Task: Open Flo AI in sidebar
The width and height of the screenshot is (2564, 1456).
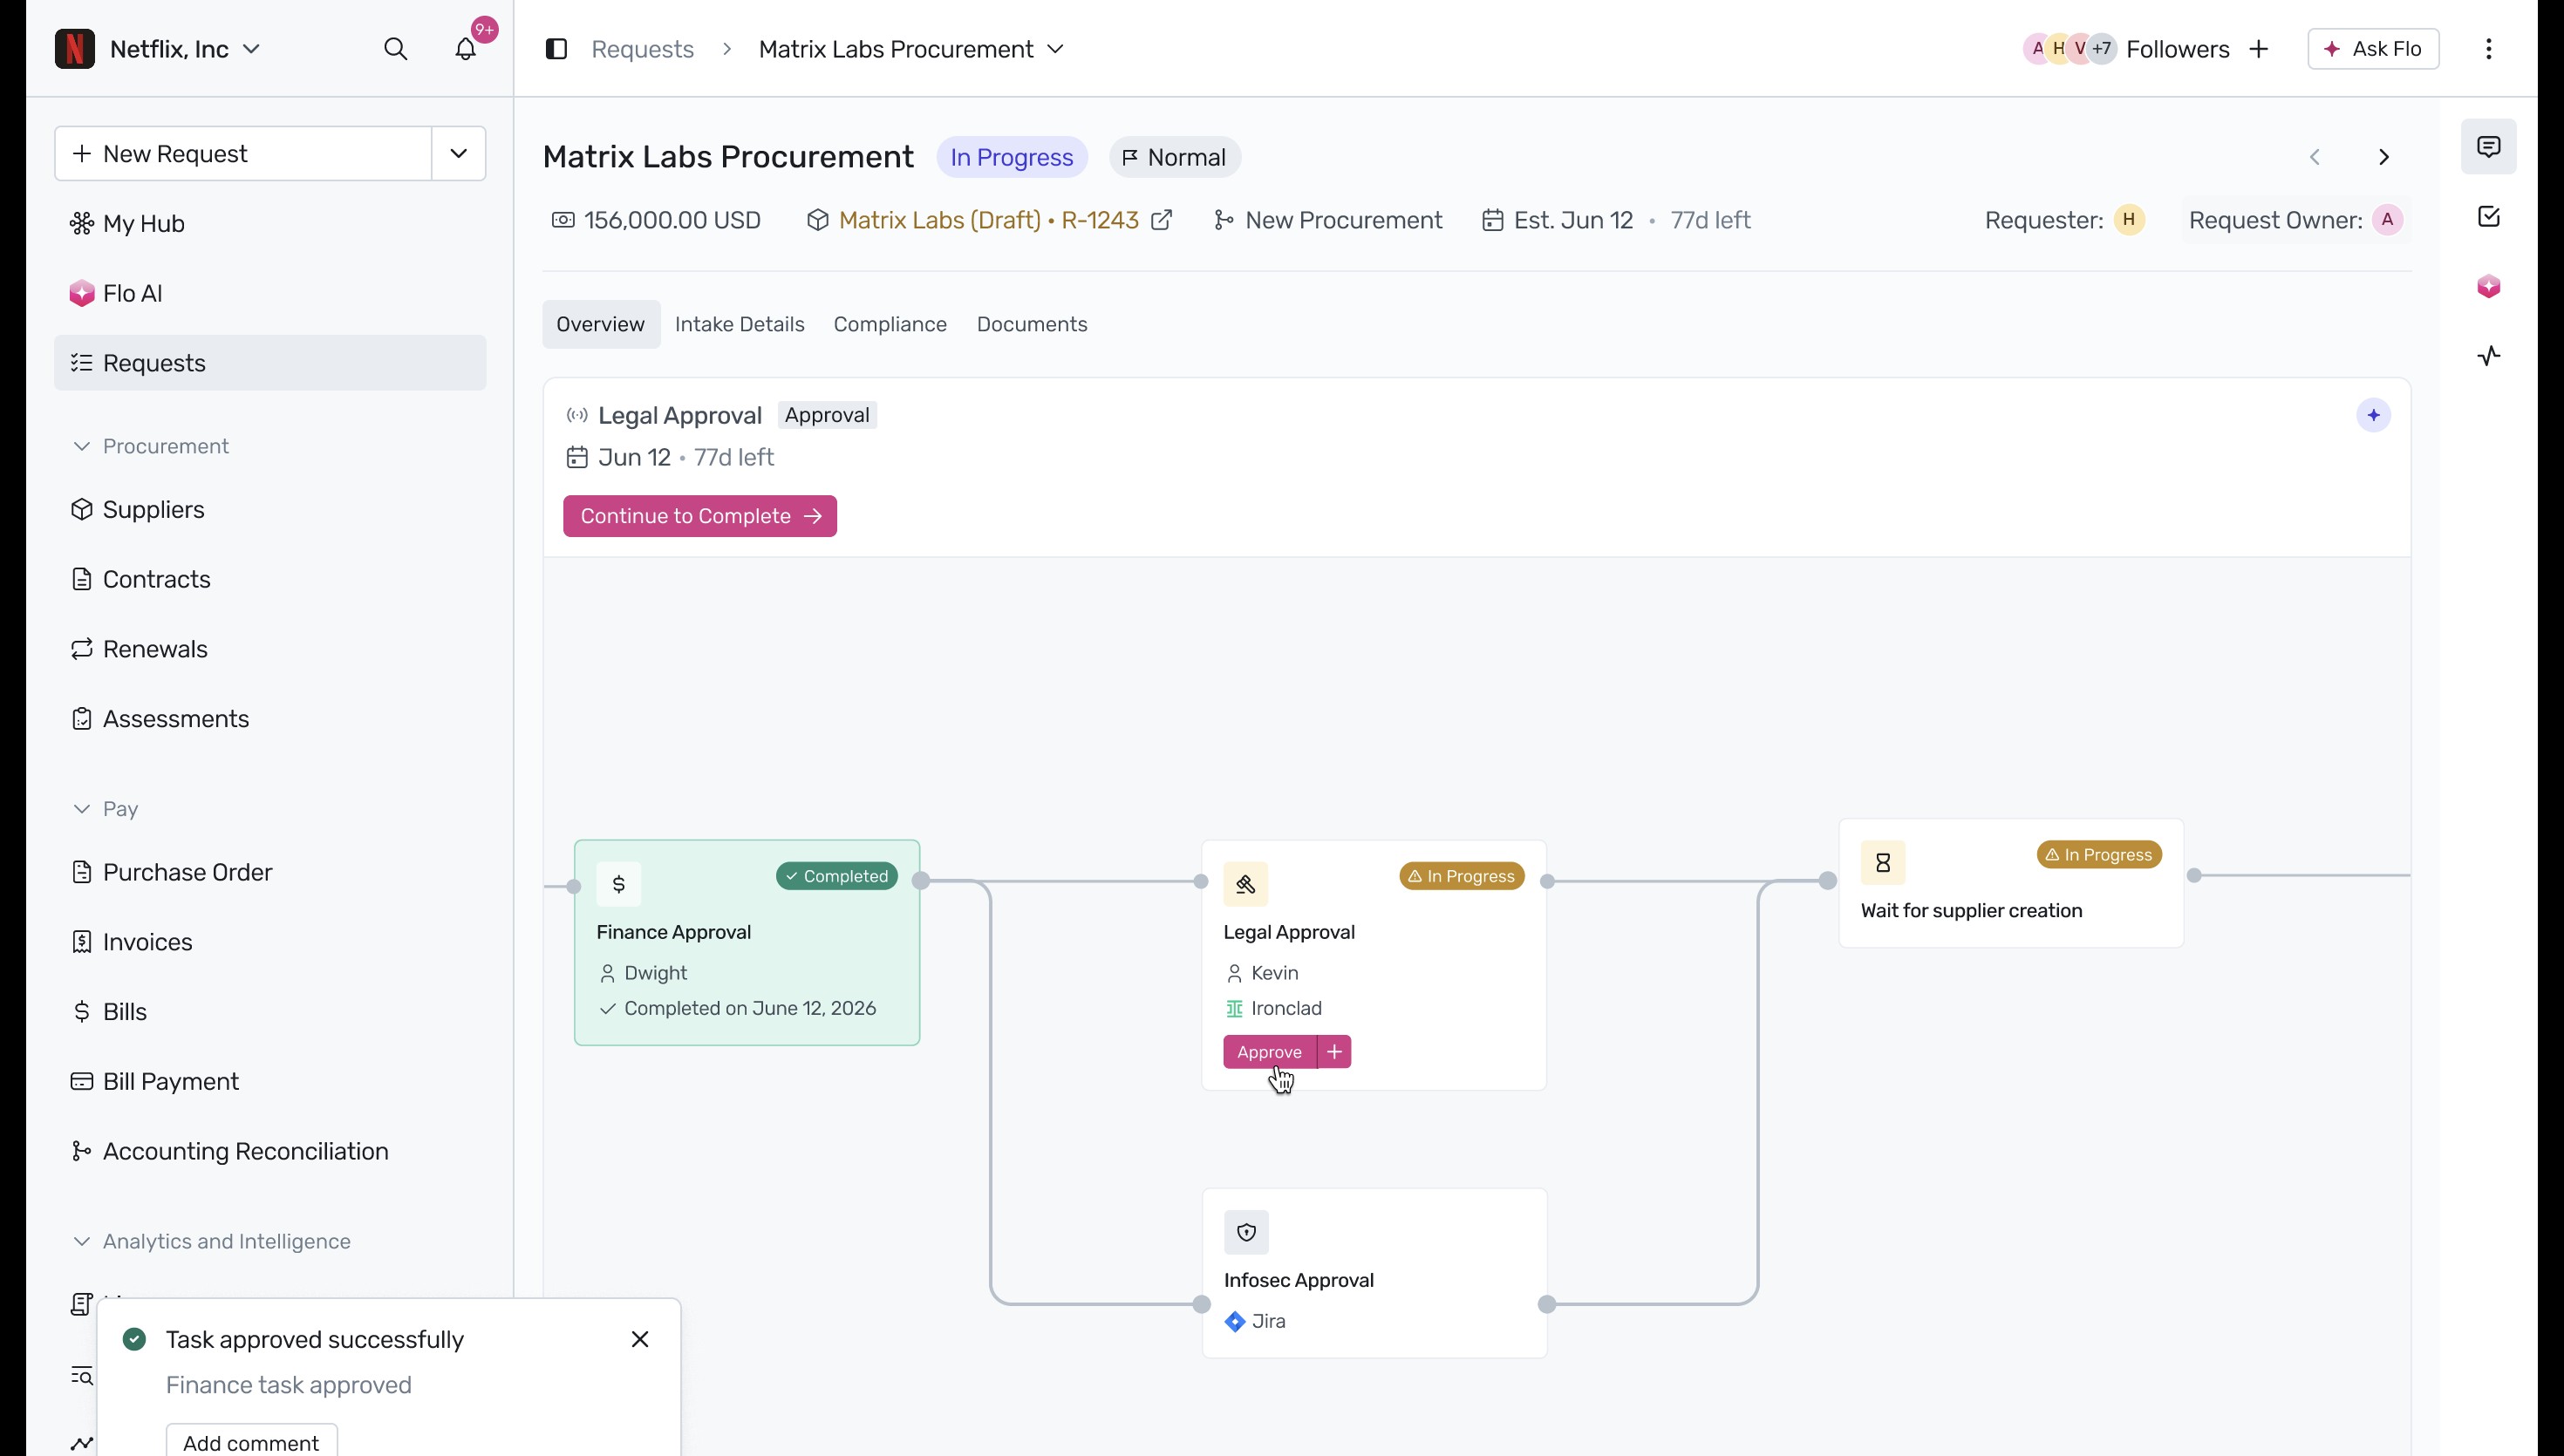Action: (270, 293)
